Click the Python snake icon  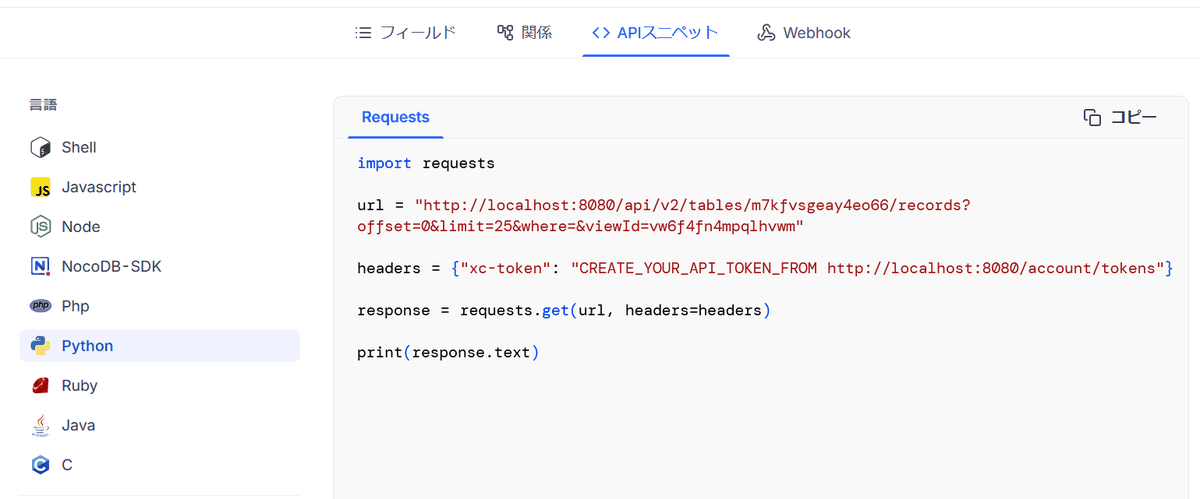[41, 346]
